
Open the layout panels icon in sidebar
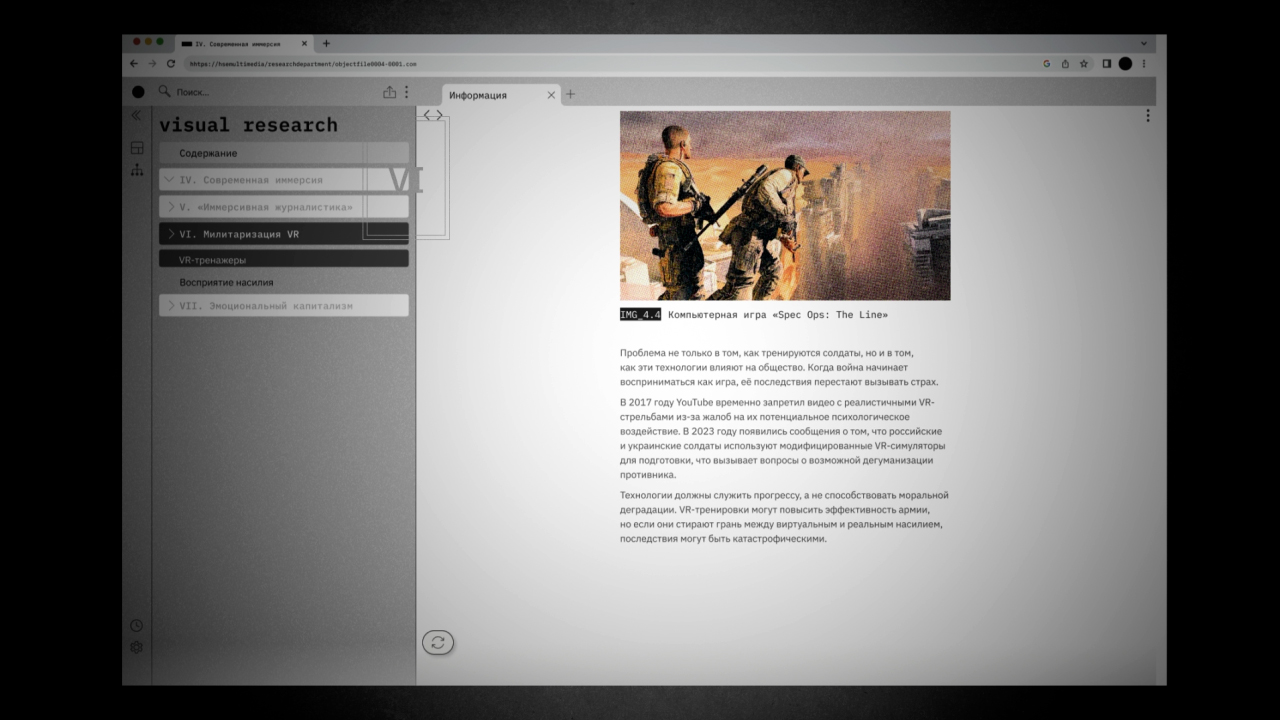coord(137,148)
